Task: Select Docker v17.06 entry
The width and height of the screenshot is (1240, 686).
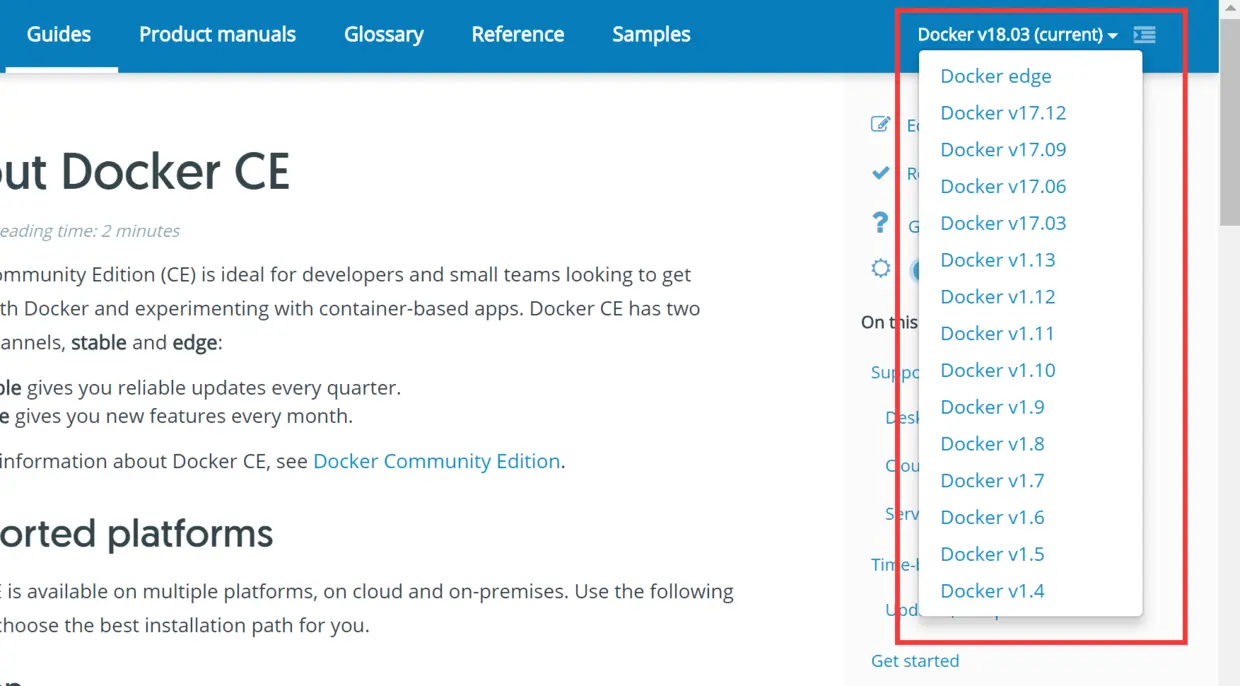Action: pyautogui.click(x=1003, y=187)
